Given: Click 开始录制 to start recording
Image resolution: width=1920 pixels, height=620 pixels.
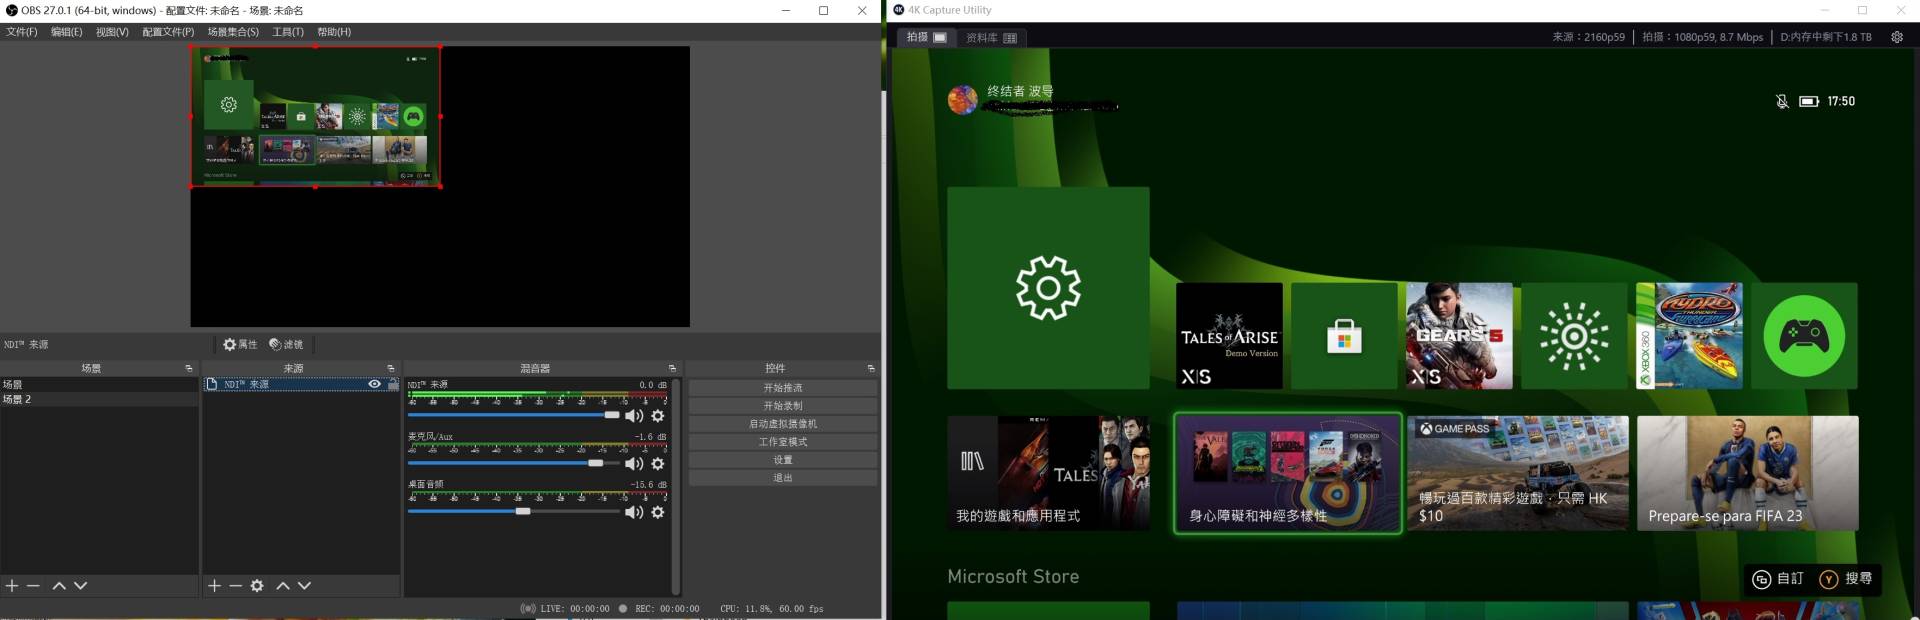Looking at the screenshot, I should coord(783,406).
